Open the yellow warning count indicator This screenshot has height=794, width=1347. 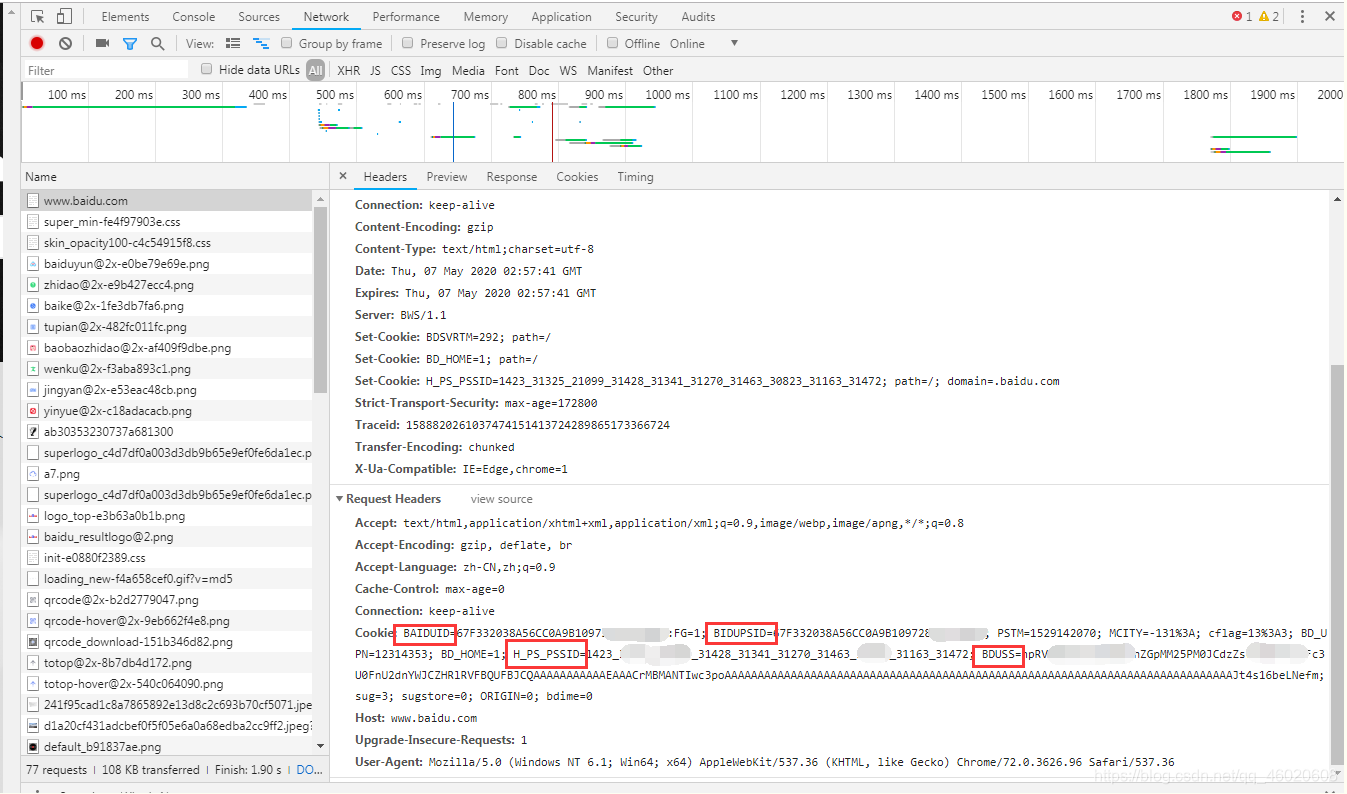click(x=1269, y=17)
